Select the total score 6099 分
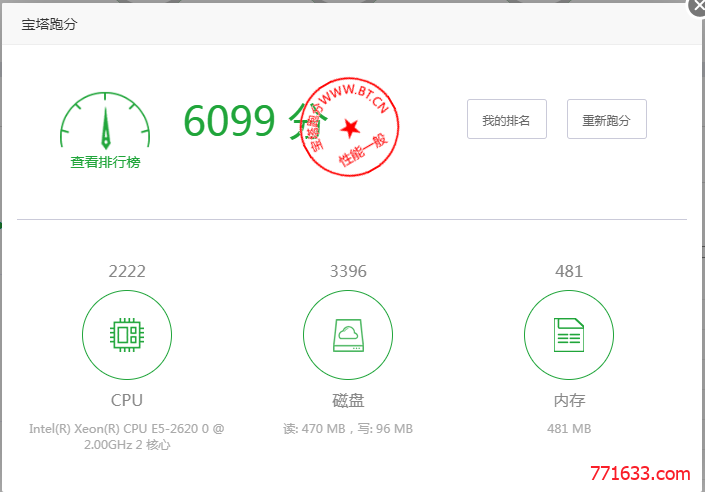The width and height of the screenshot is (705, 492). (254, 121)
